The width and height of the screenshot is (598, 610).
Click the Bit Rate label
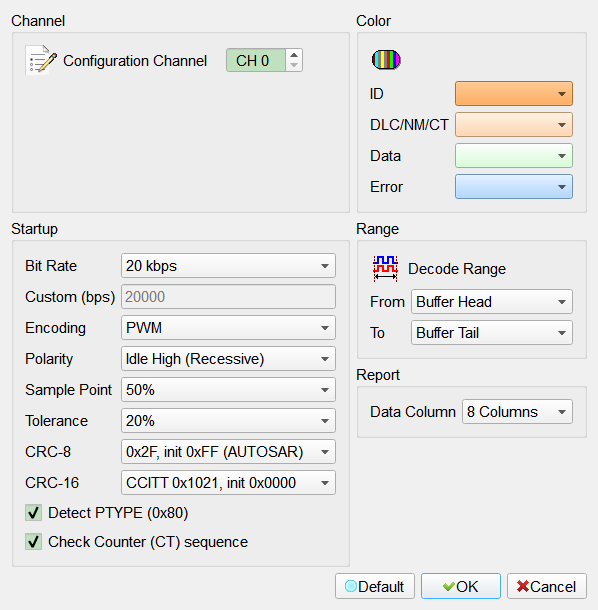pos(51,266)
